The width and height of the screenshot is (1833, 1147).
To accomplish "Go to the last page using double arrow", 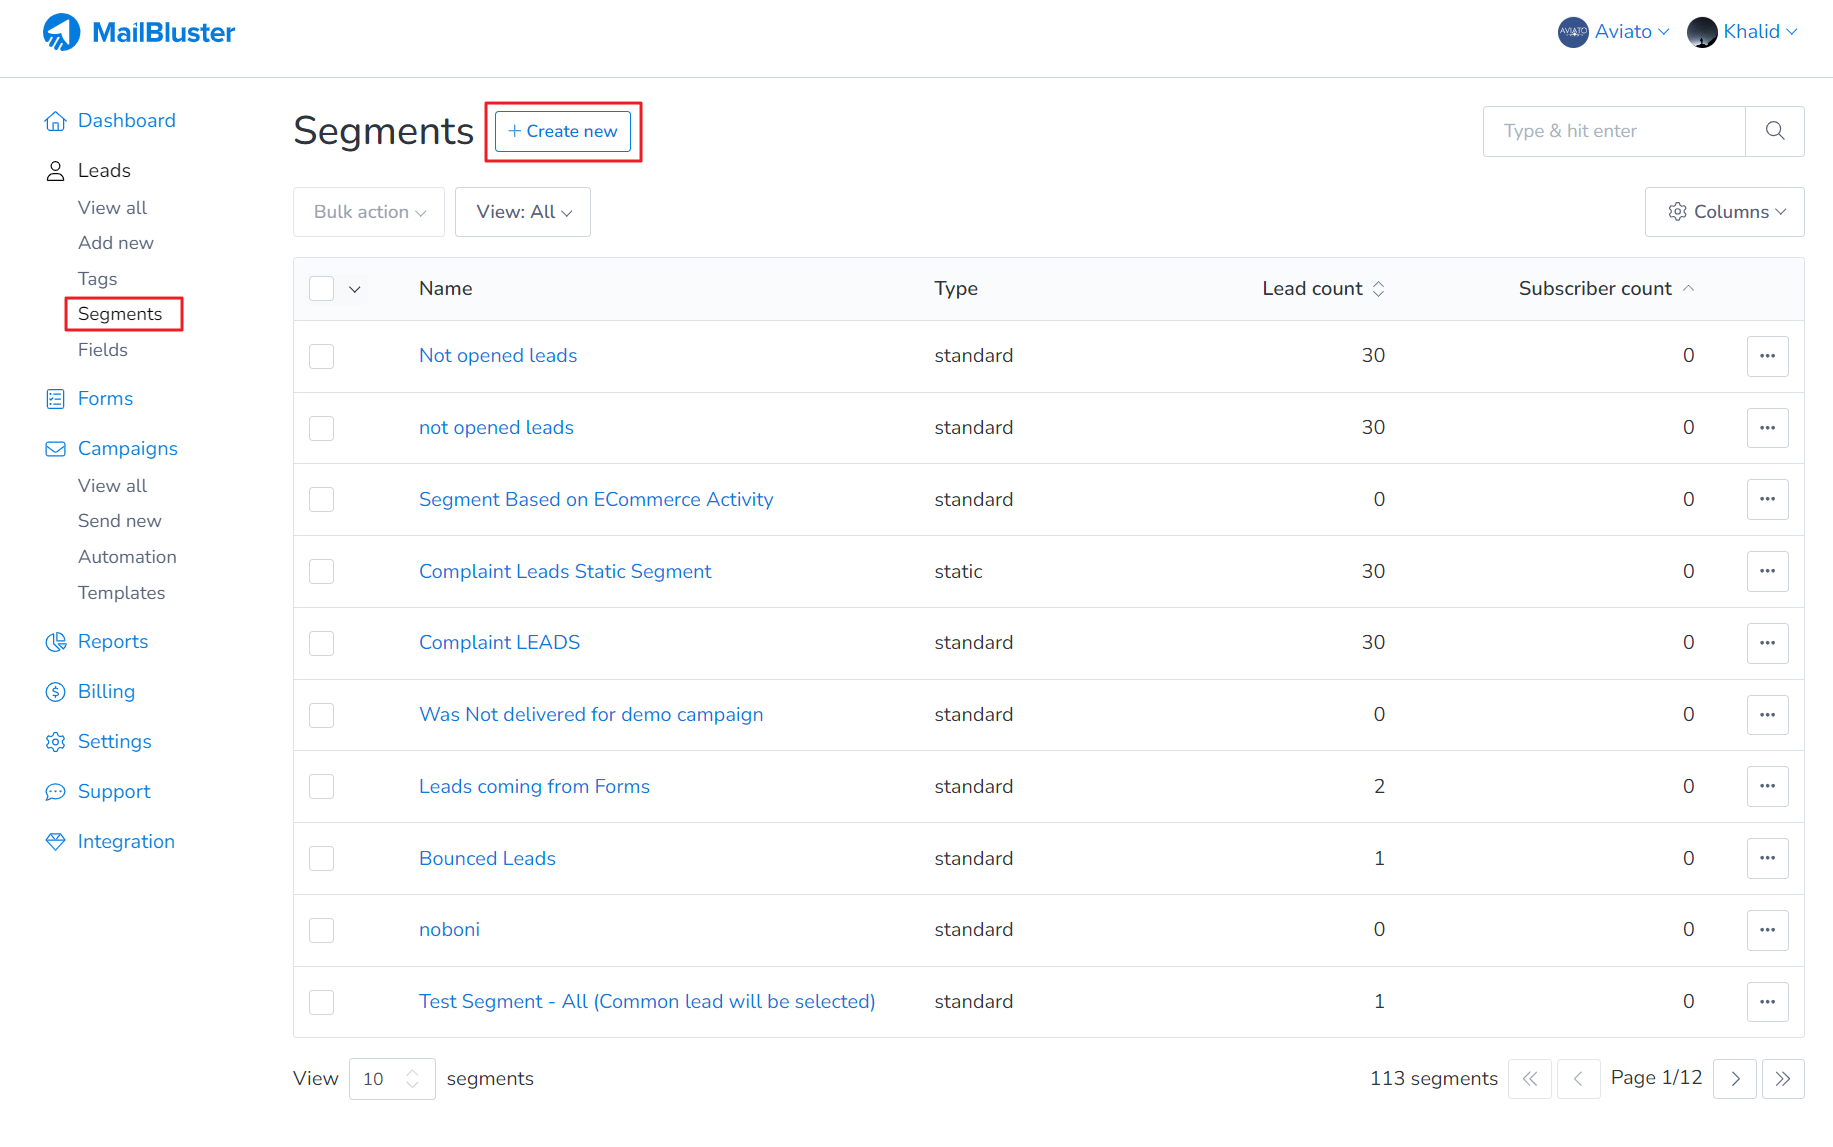I will pos(1782,1079).
